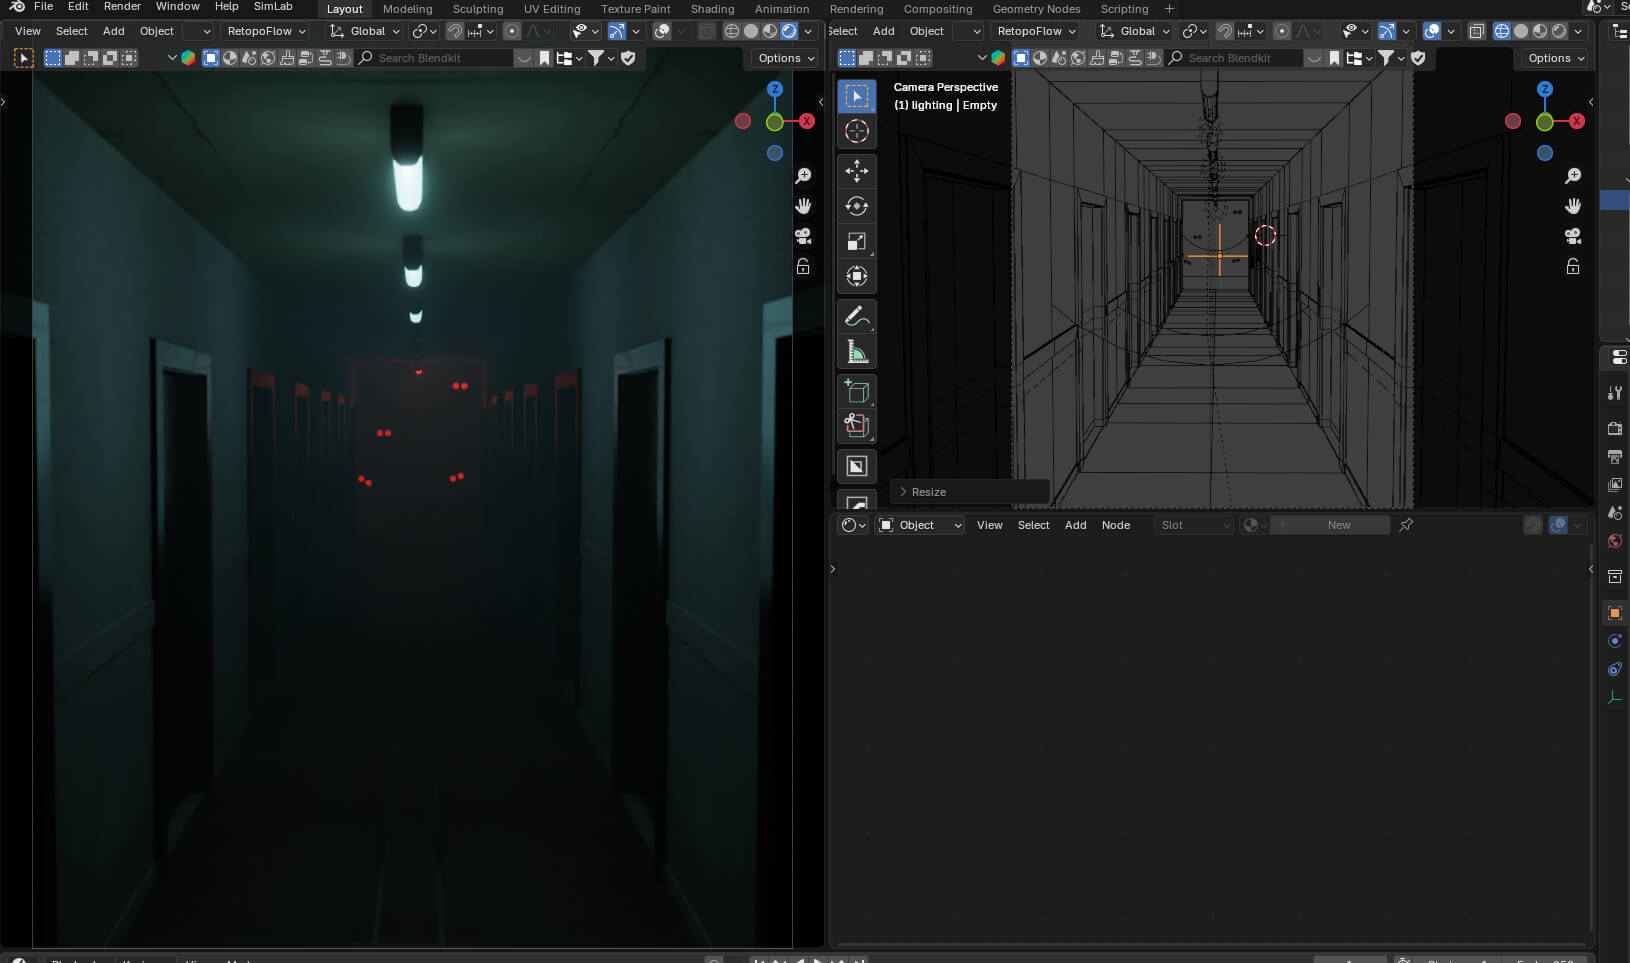This screenshot has height=963, width=1630.
Task: Click the pin icon in the node editor header
Action: (x=1406, y=525)
